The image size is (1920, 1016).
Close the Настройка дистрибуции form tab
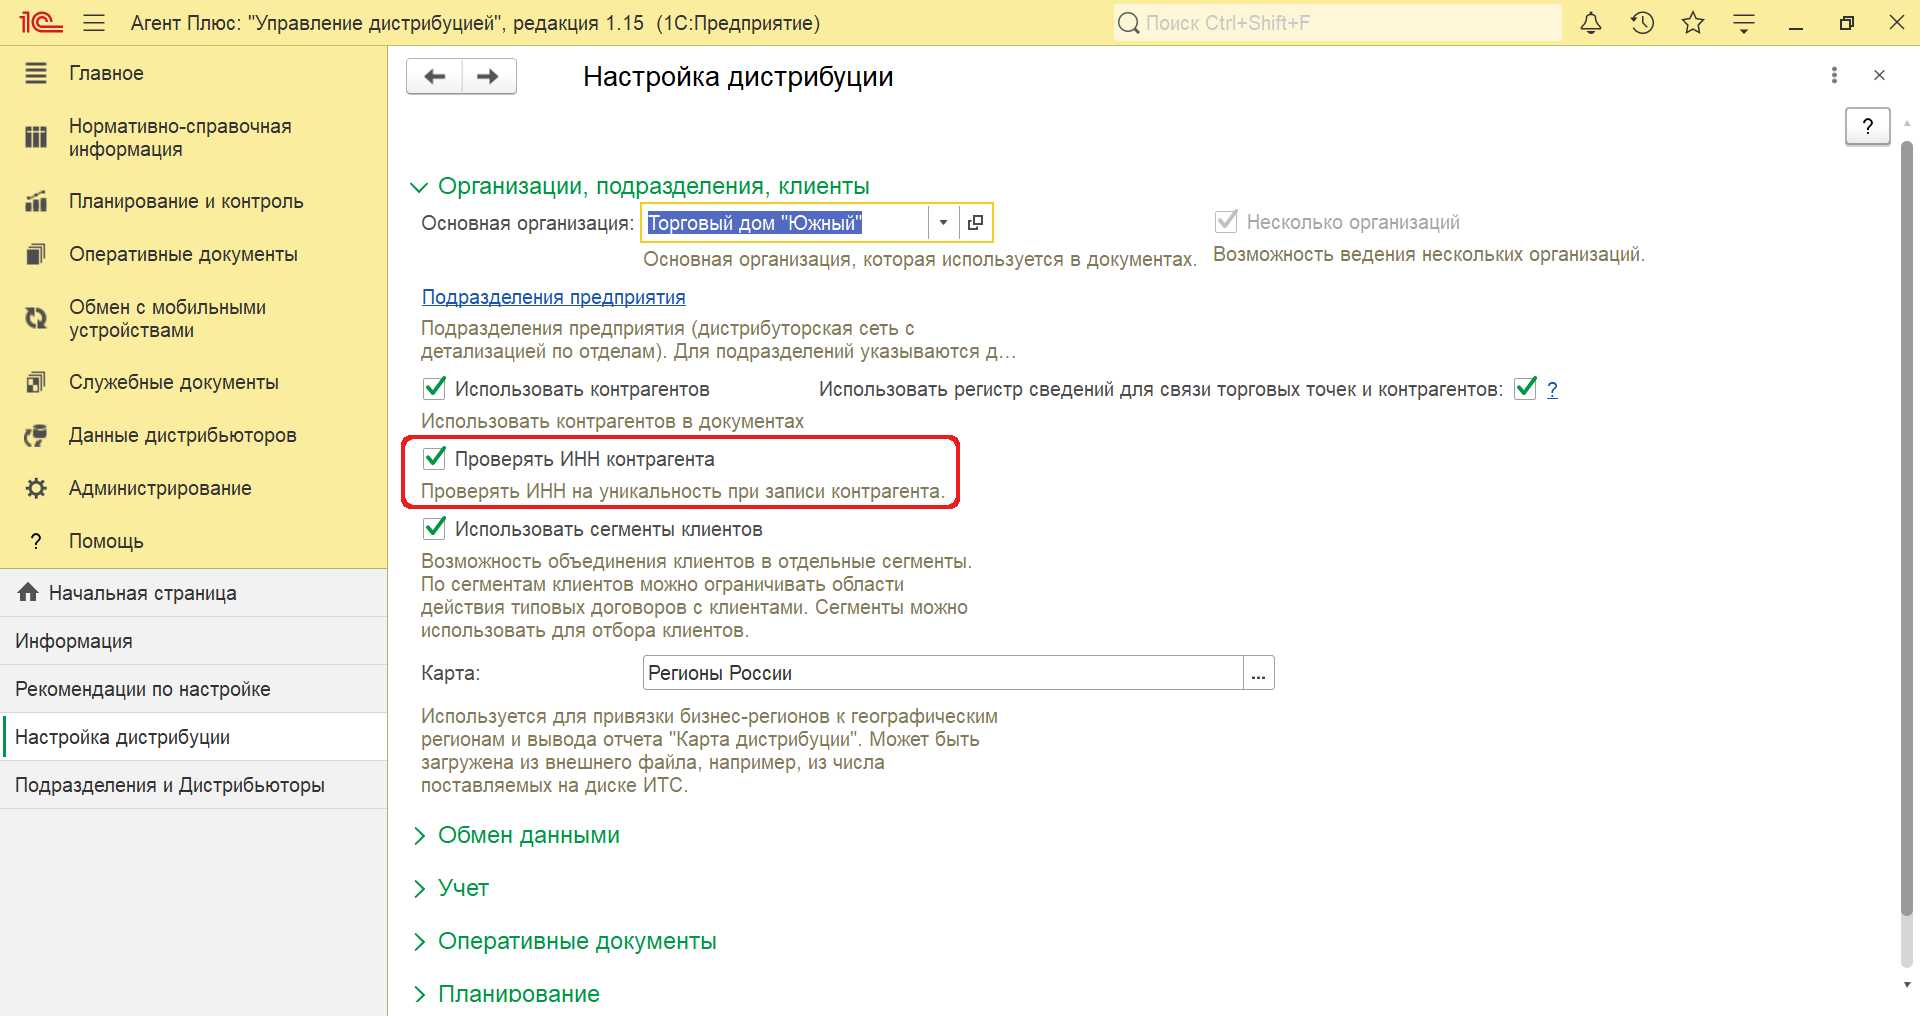(x=1879, y=75)
